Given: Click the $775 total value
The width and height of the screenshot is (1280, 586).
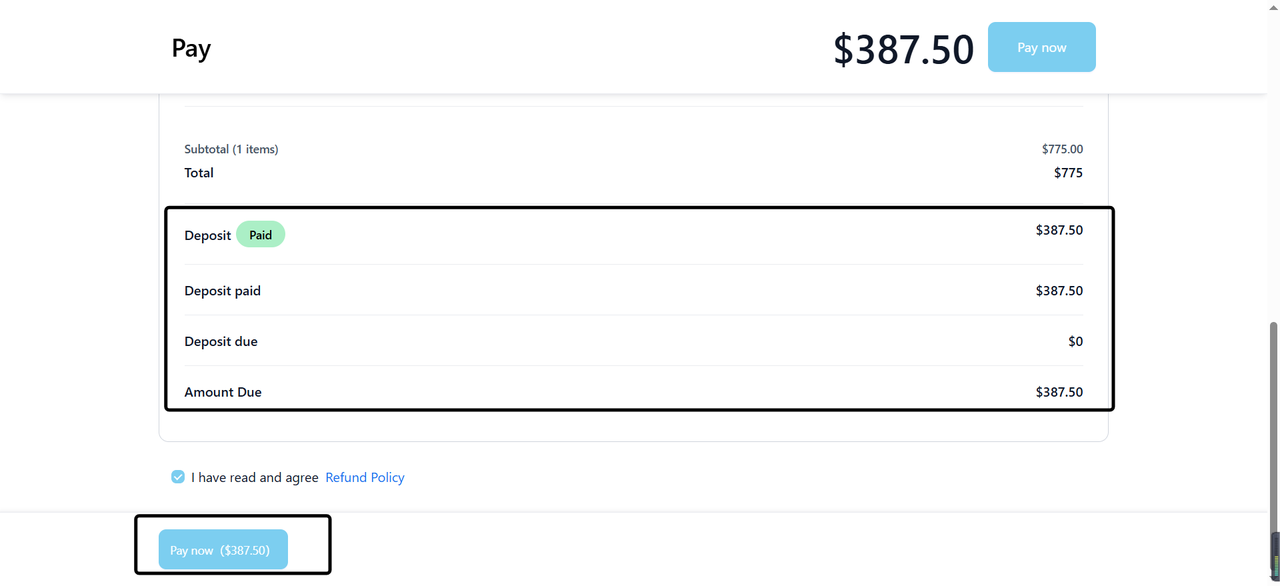Looking at the screenshot, I should [1068, 173].
